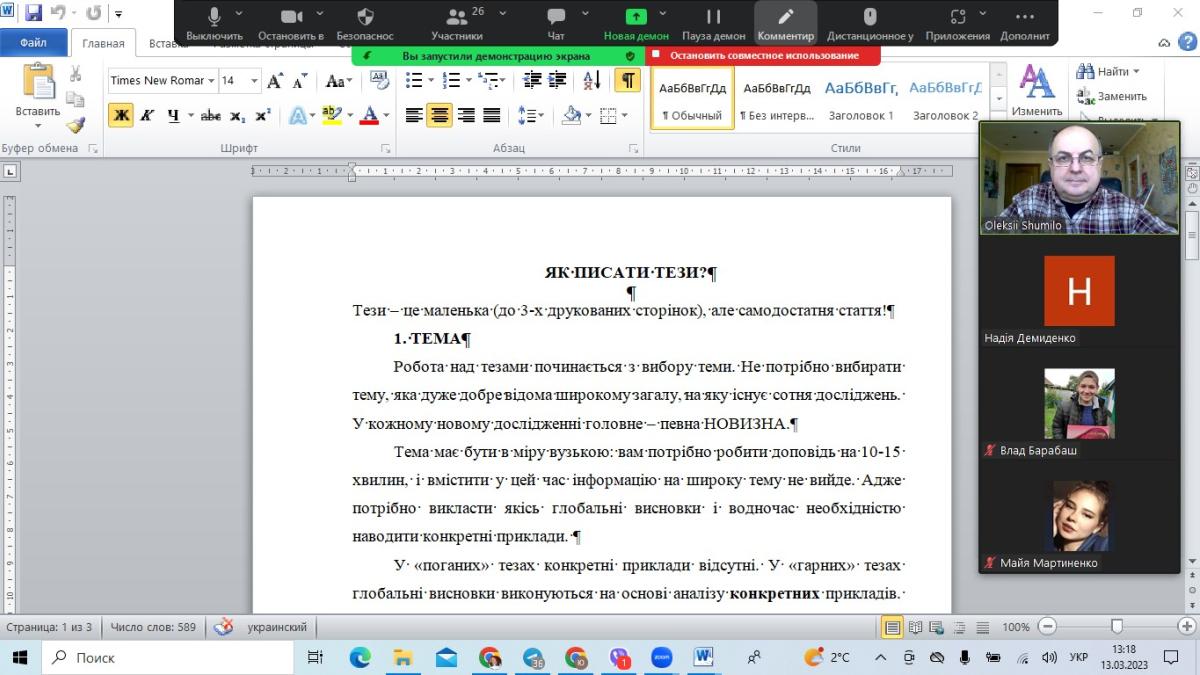Mute microphone in Zoom toolbar

pyautogui.click(x=214, y=23)
